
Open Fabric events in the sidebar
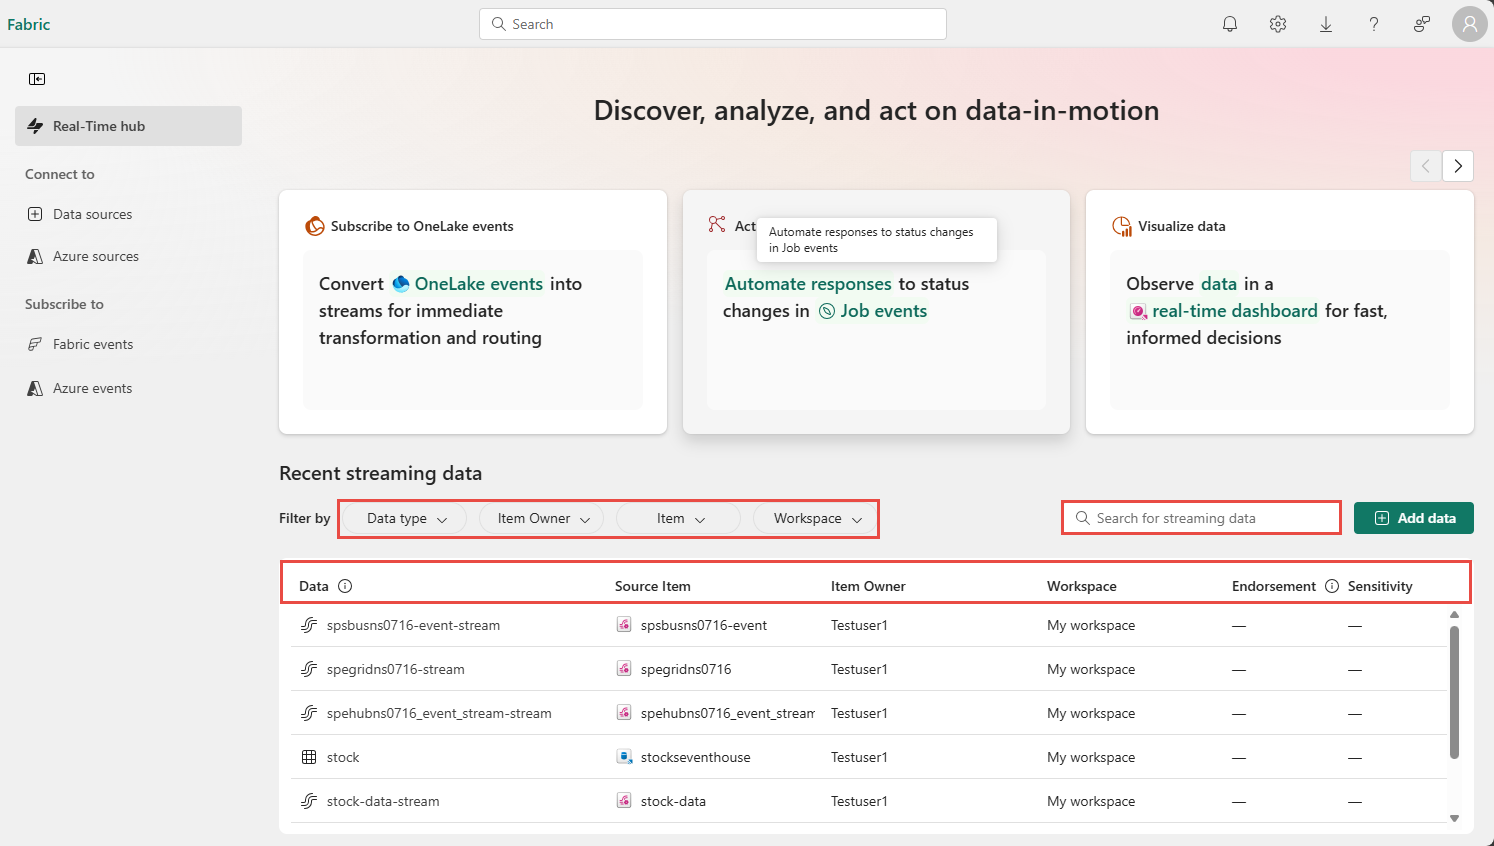click(x=93, y=344)
